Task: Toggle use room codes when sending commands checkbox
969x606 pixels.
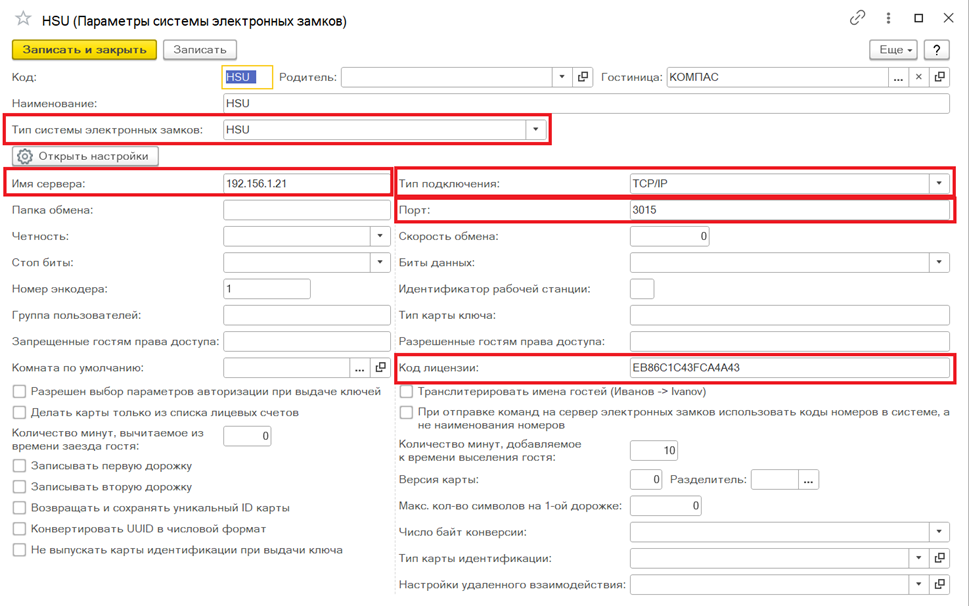Action: (x=406, y=412)
